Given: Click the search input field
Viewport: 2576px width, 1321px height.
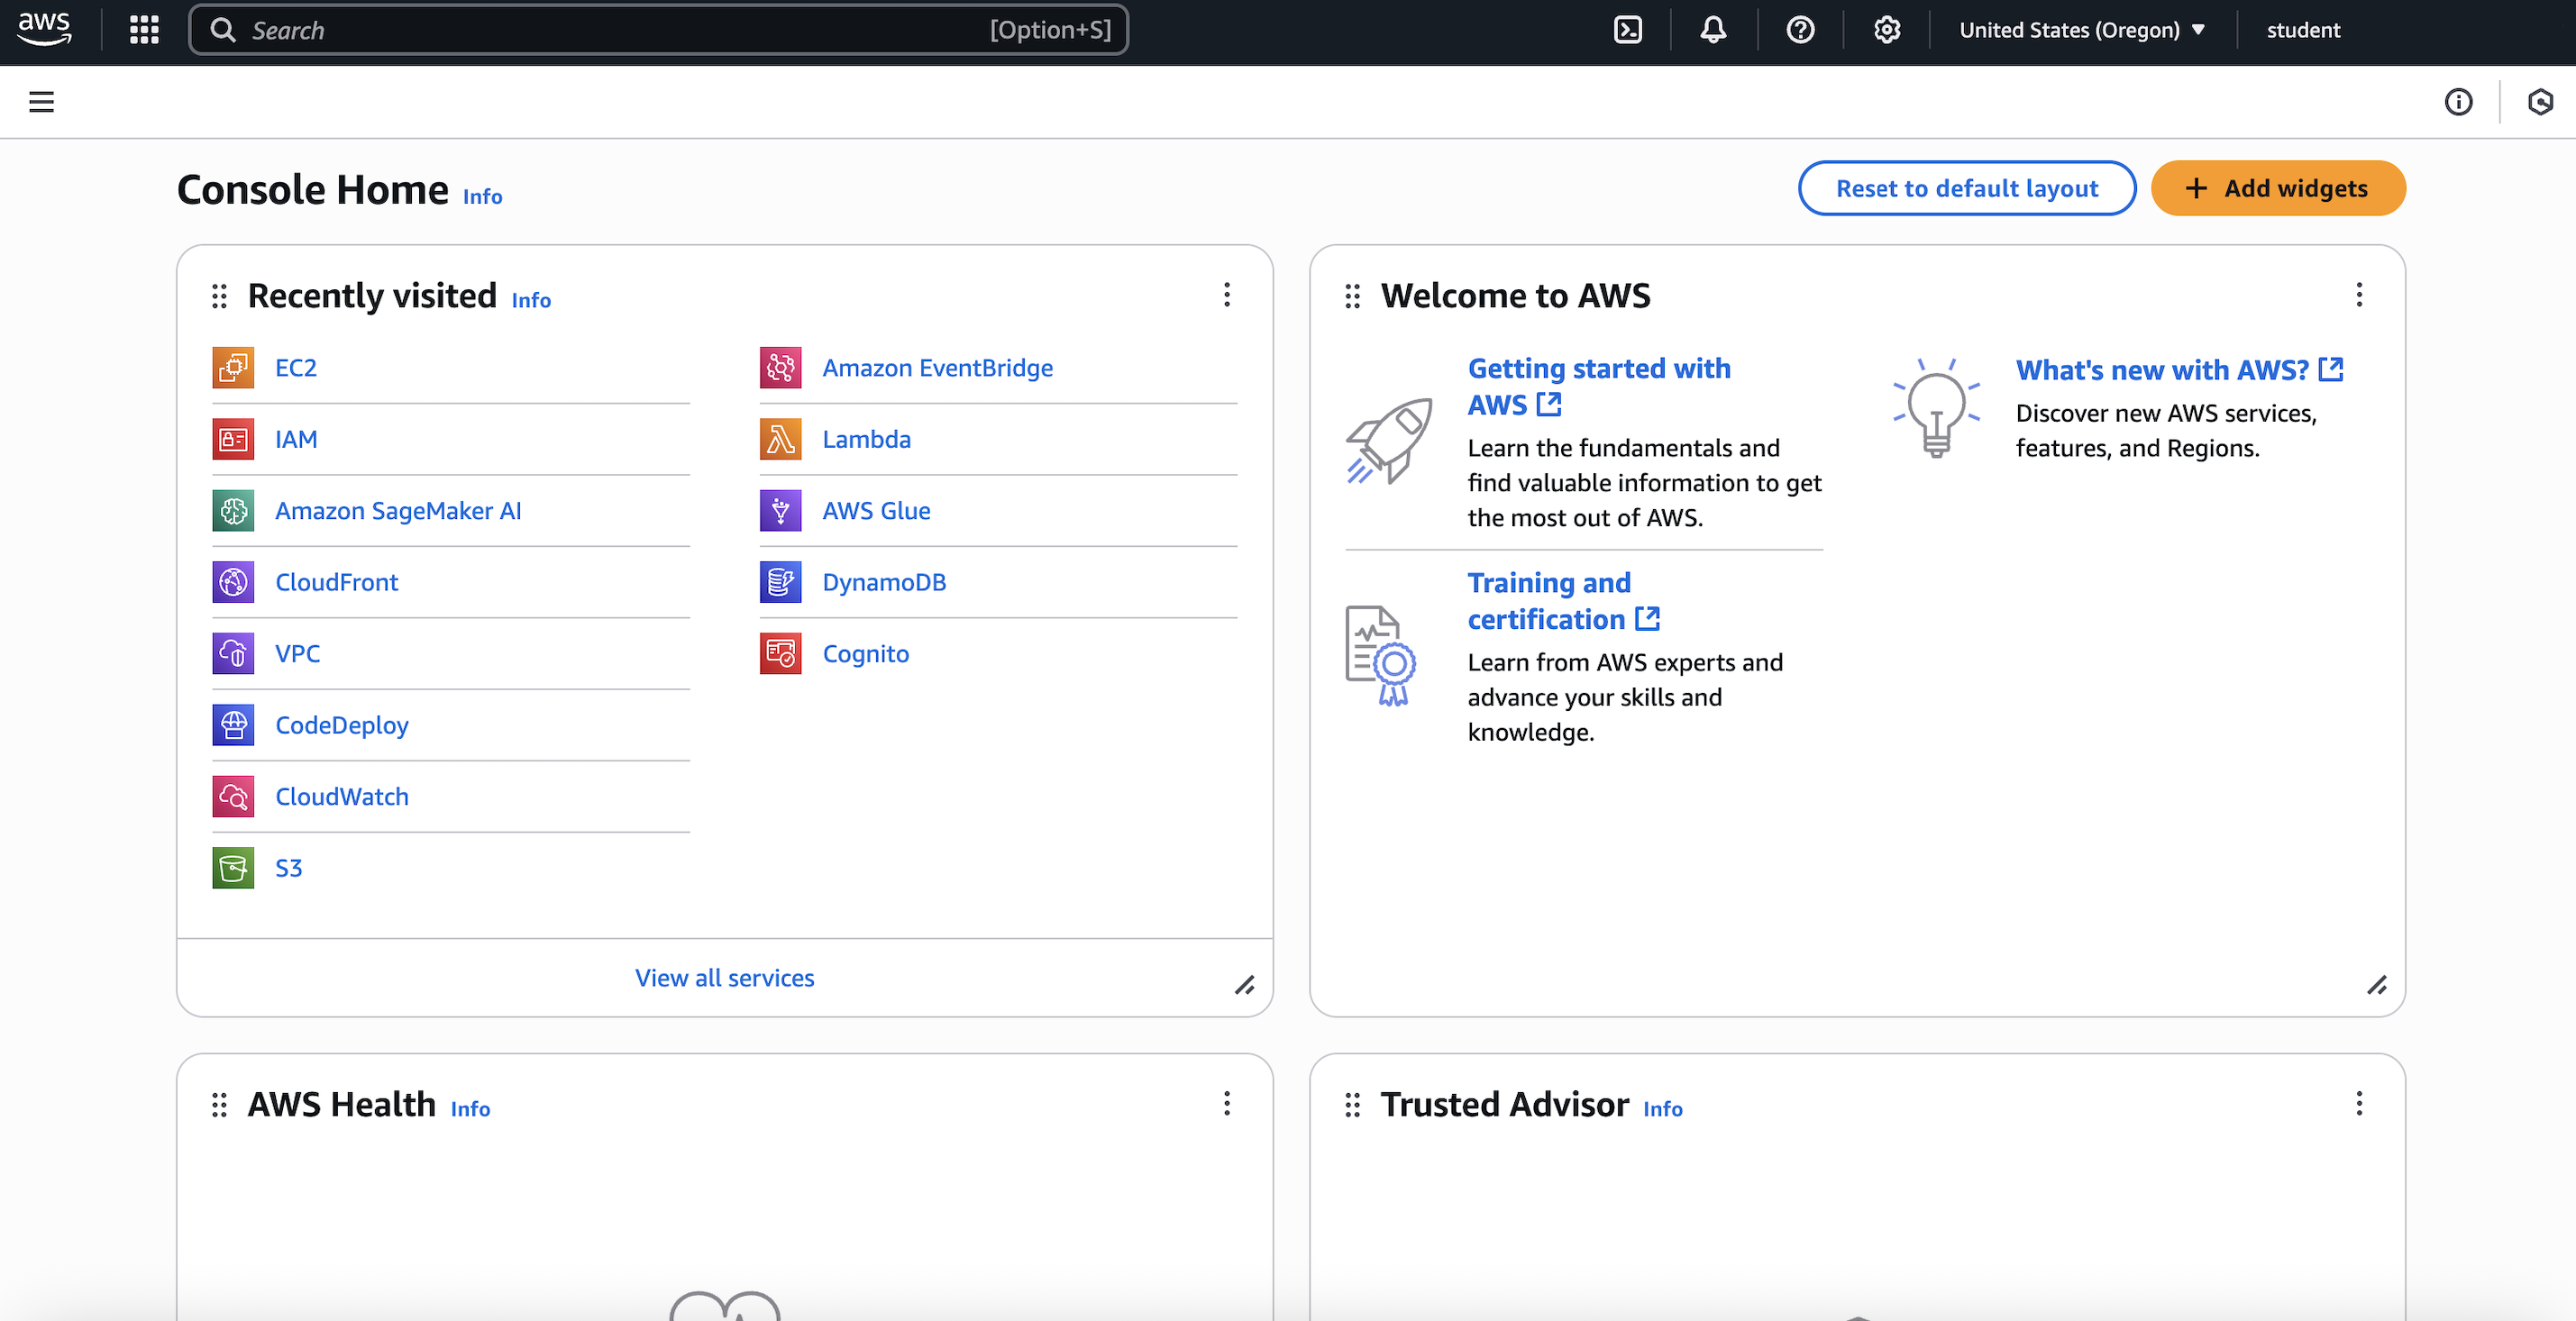Looking at the screenshot, I should (658, 29).
